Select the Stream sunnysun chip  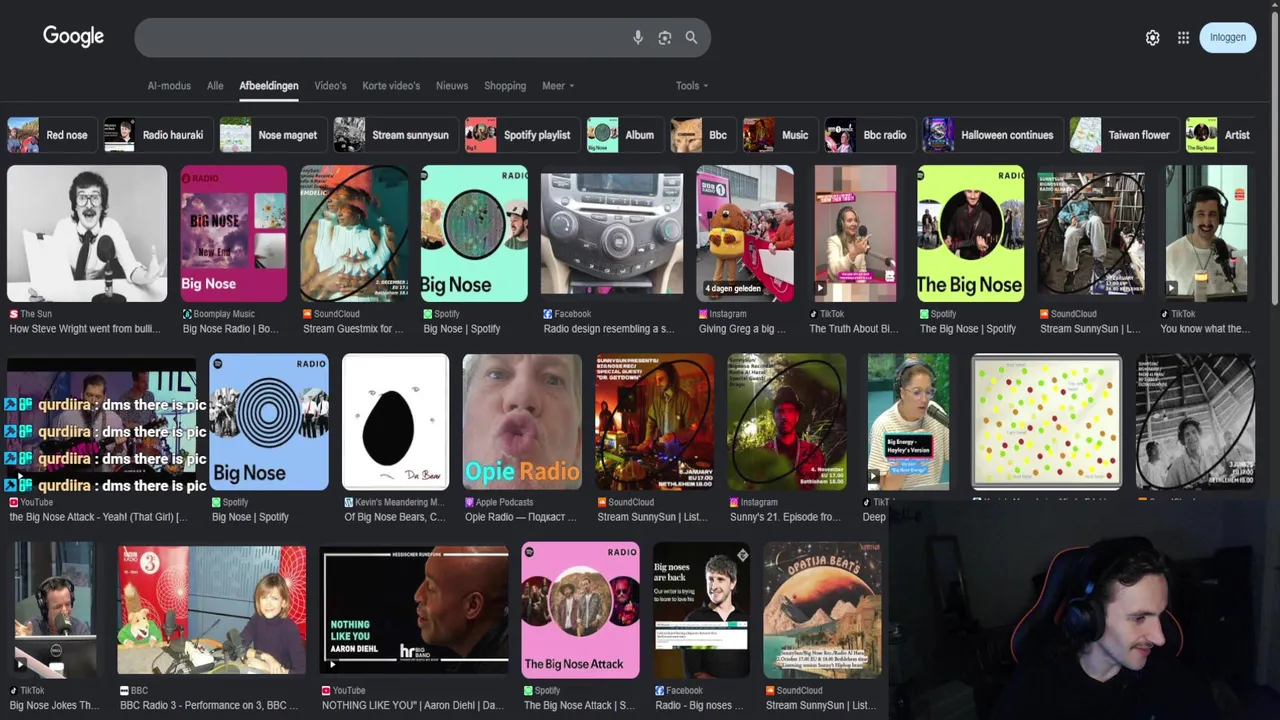coord(395,135)
